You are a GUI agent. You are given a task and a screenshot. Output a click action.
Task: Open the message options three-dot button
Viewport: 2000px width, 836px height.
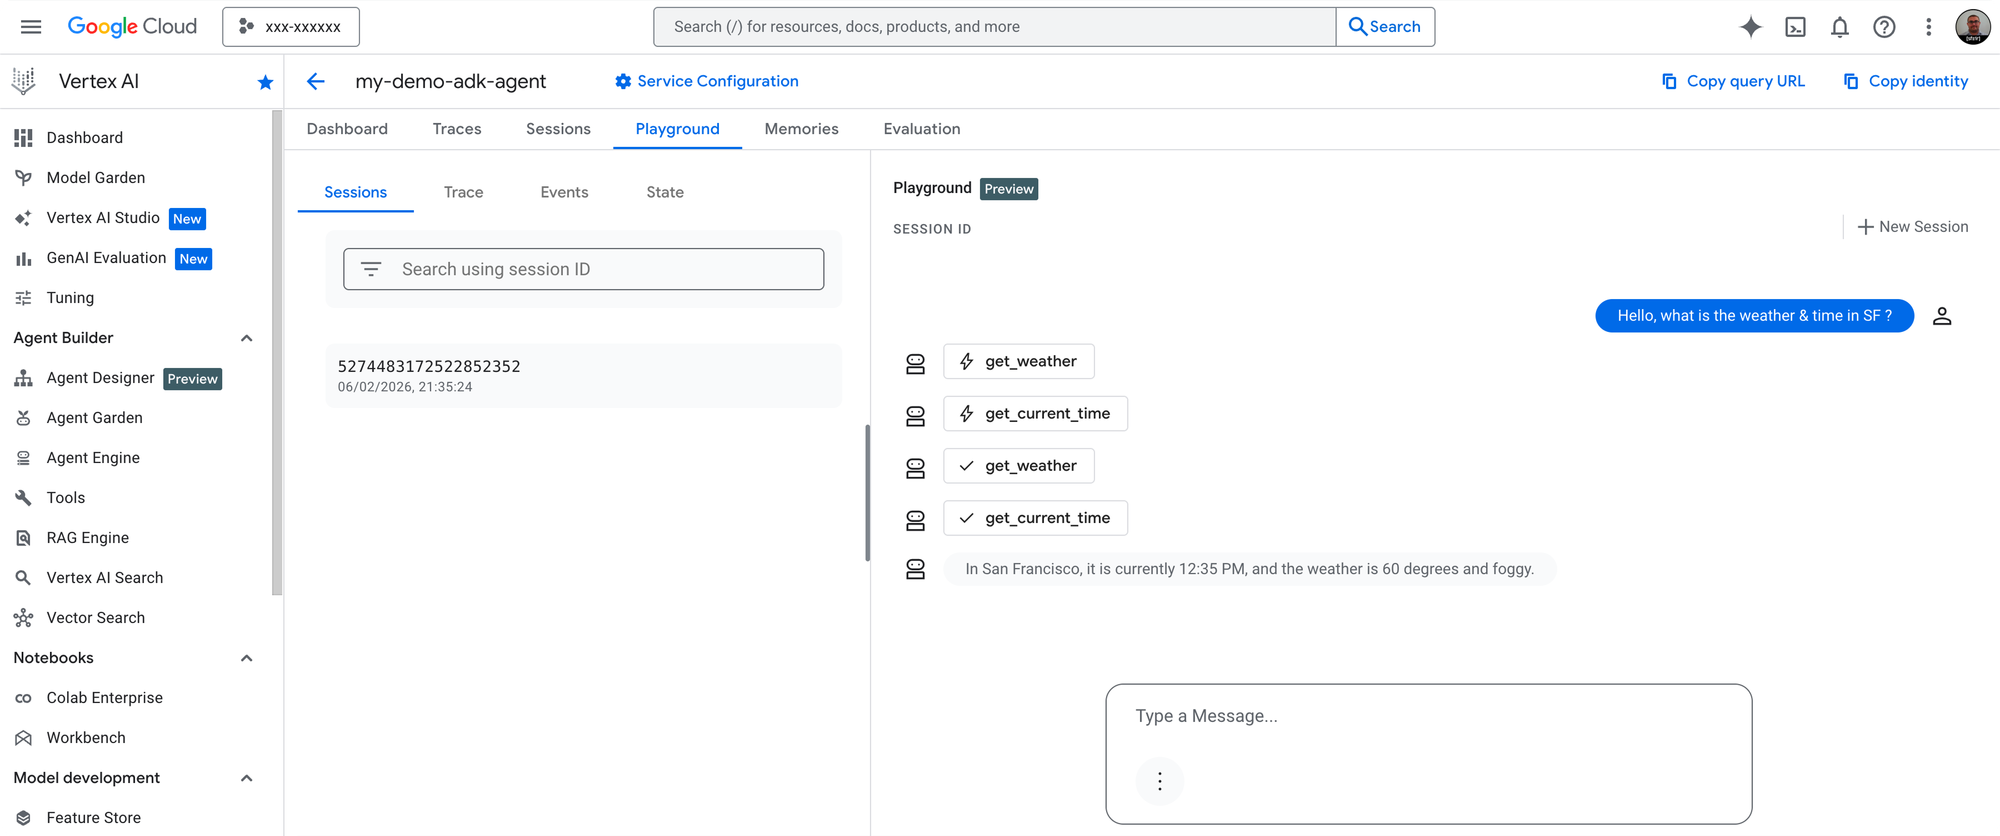coord(1160,781)
